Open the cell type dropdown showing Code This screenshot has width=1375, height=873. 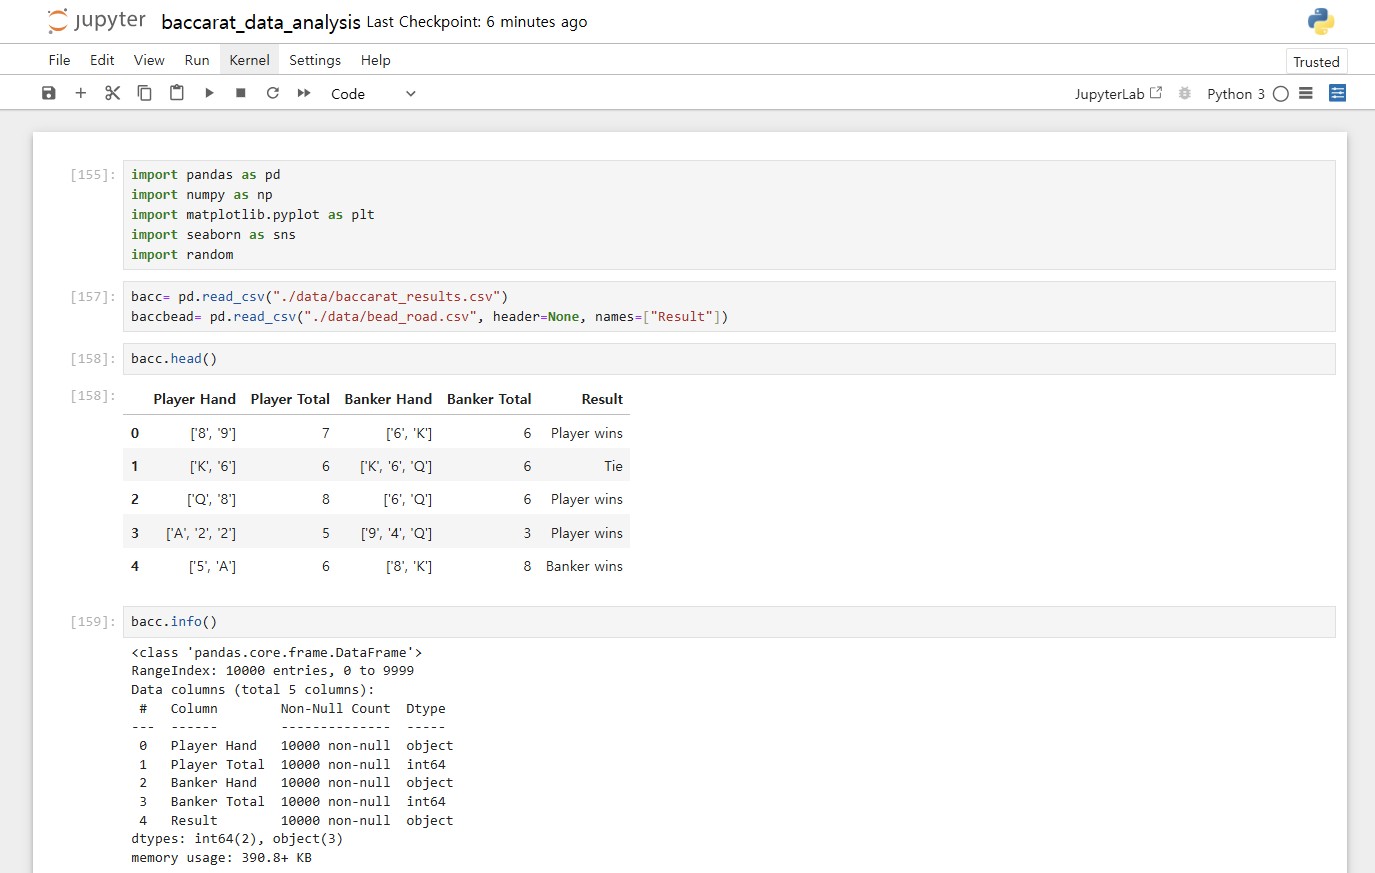point(373,94)
